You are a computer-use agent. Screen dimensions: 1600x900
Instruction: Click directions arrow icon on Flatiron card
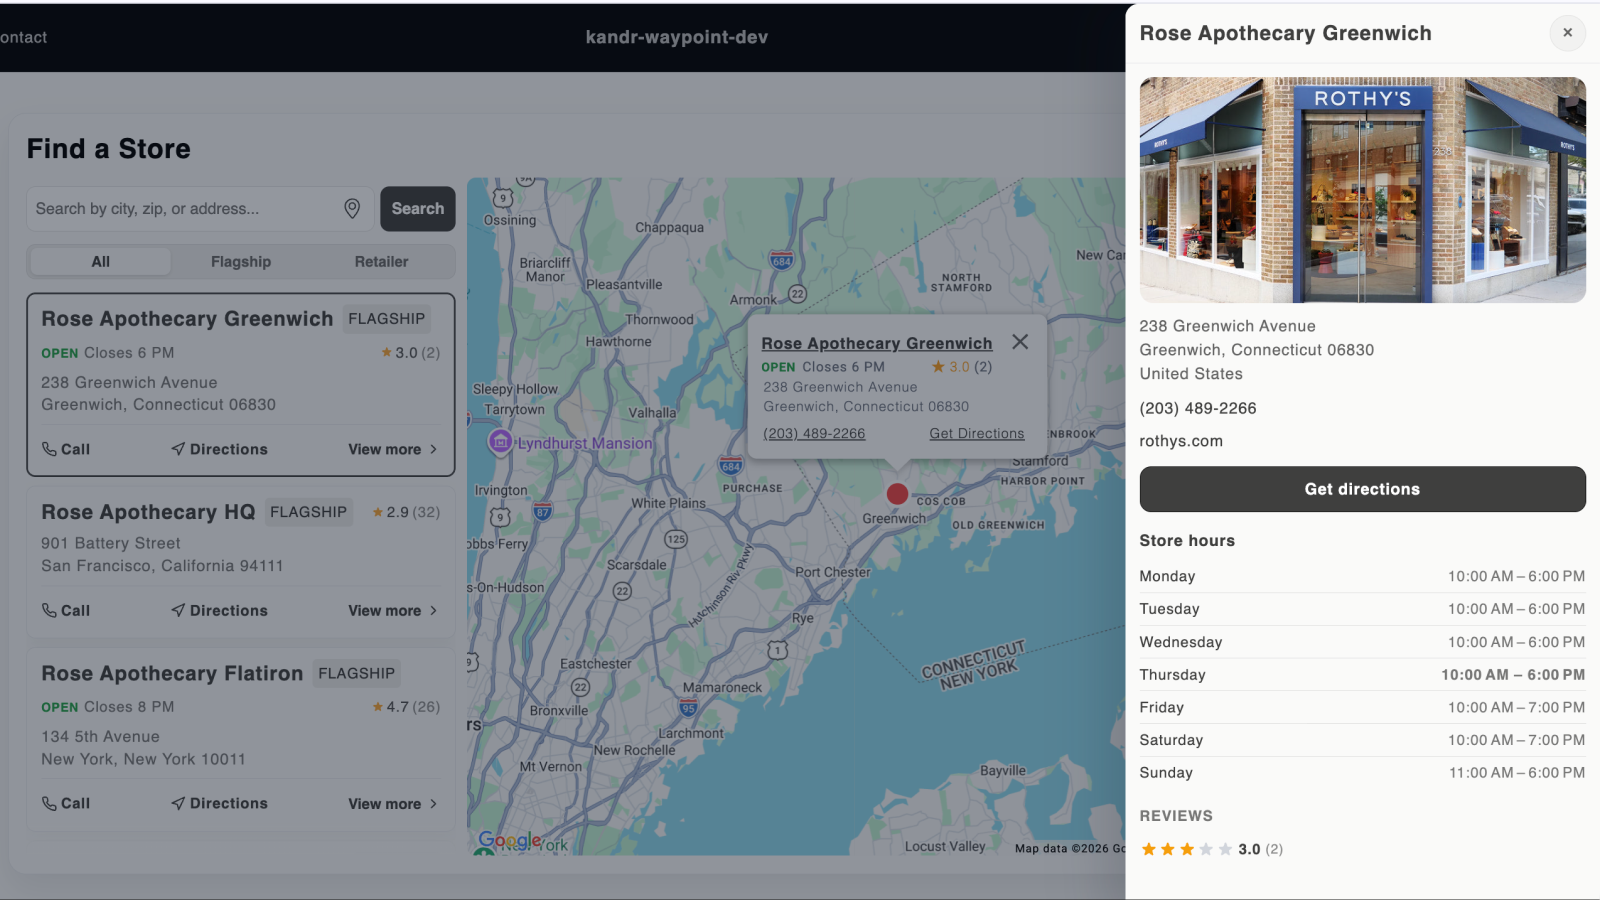pyautogui.click(x=178, y=803)
